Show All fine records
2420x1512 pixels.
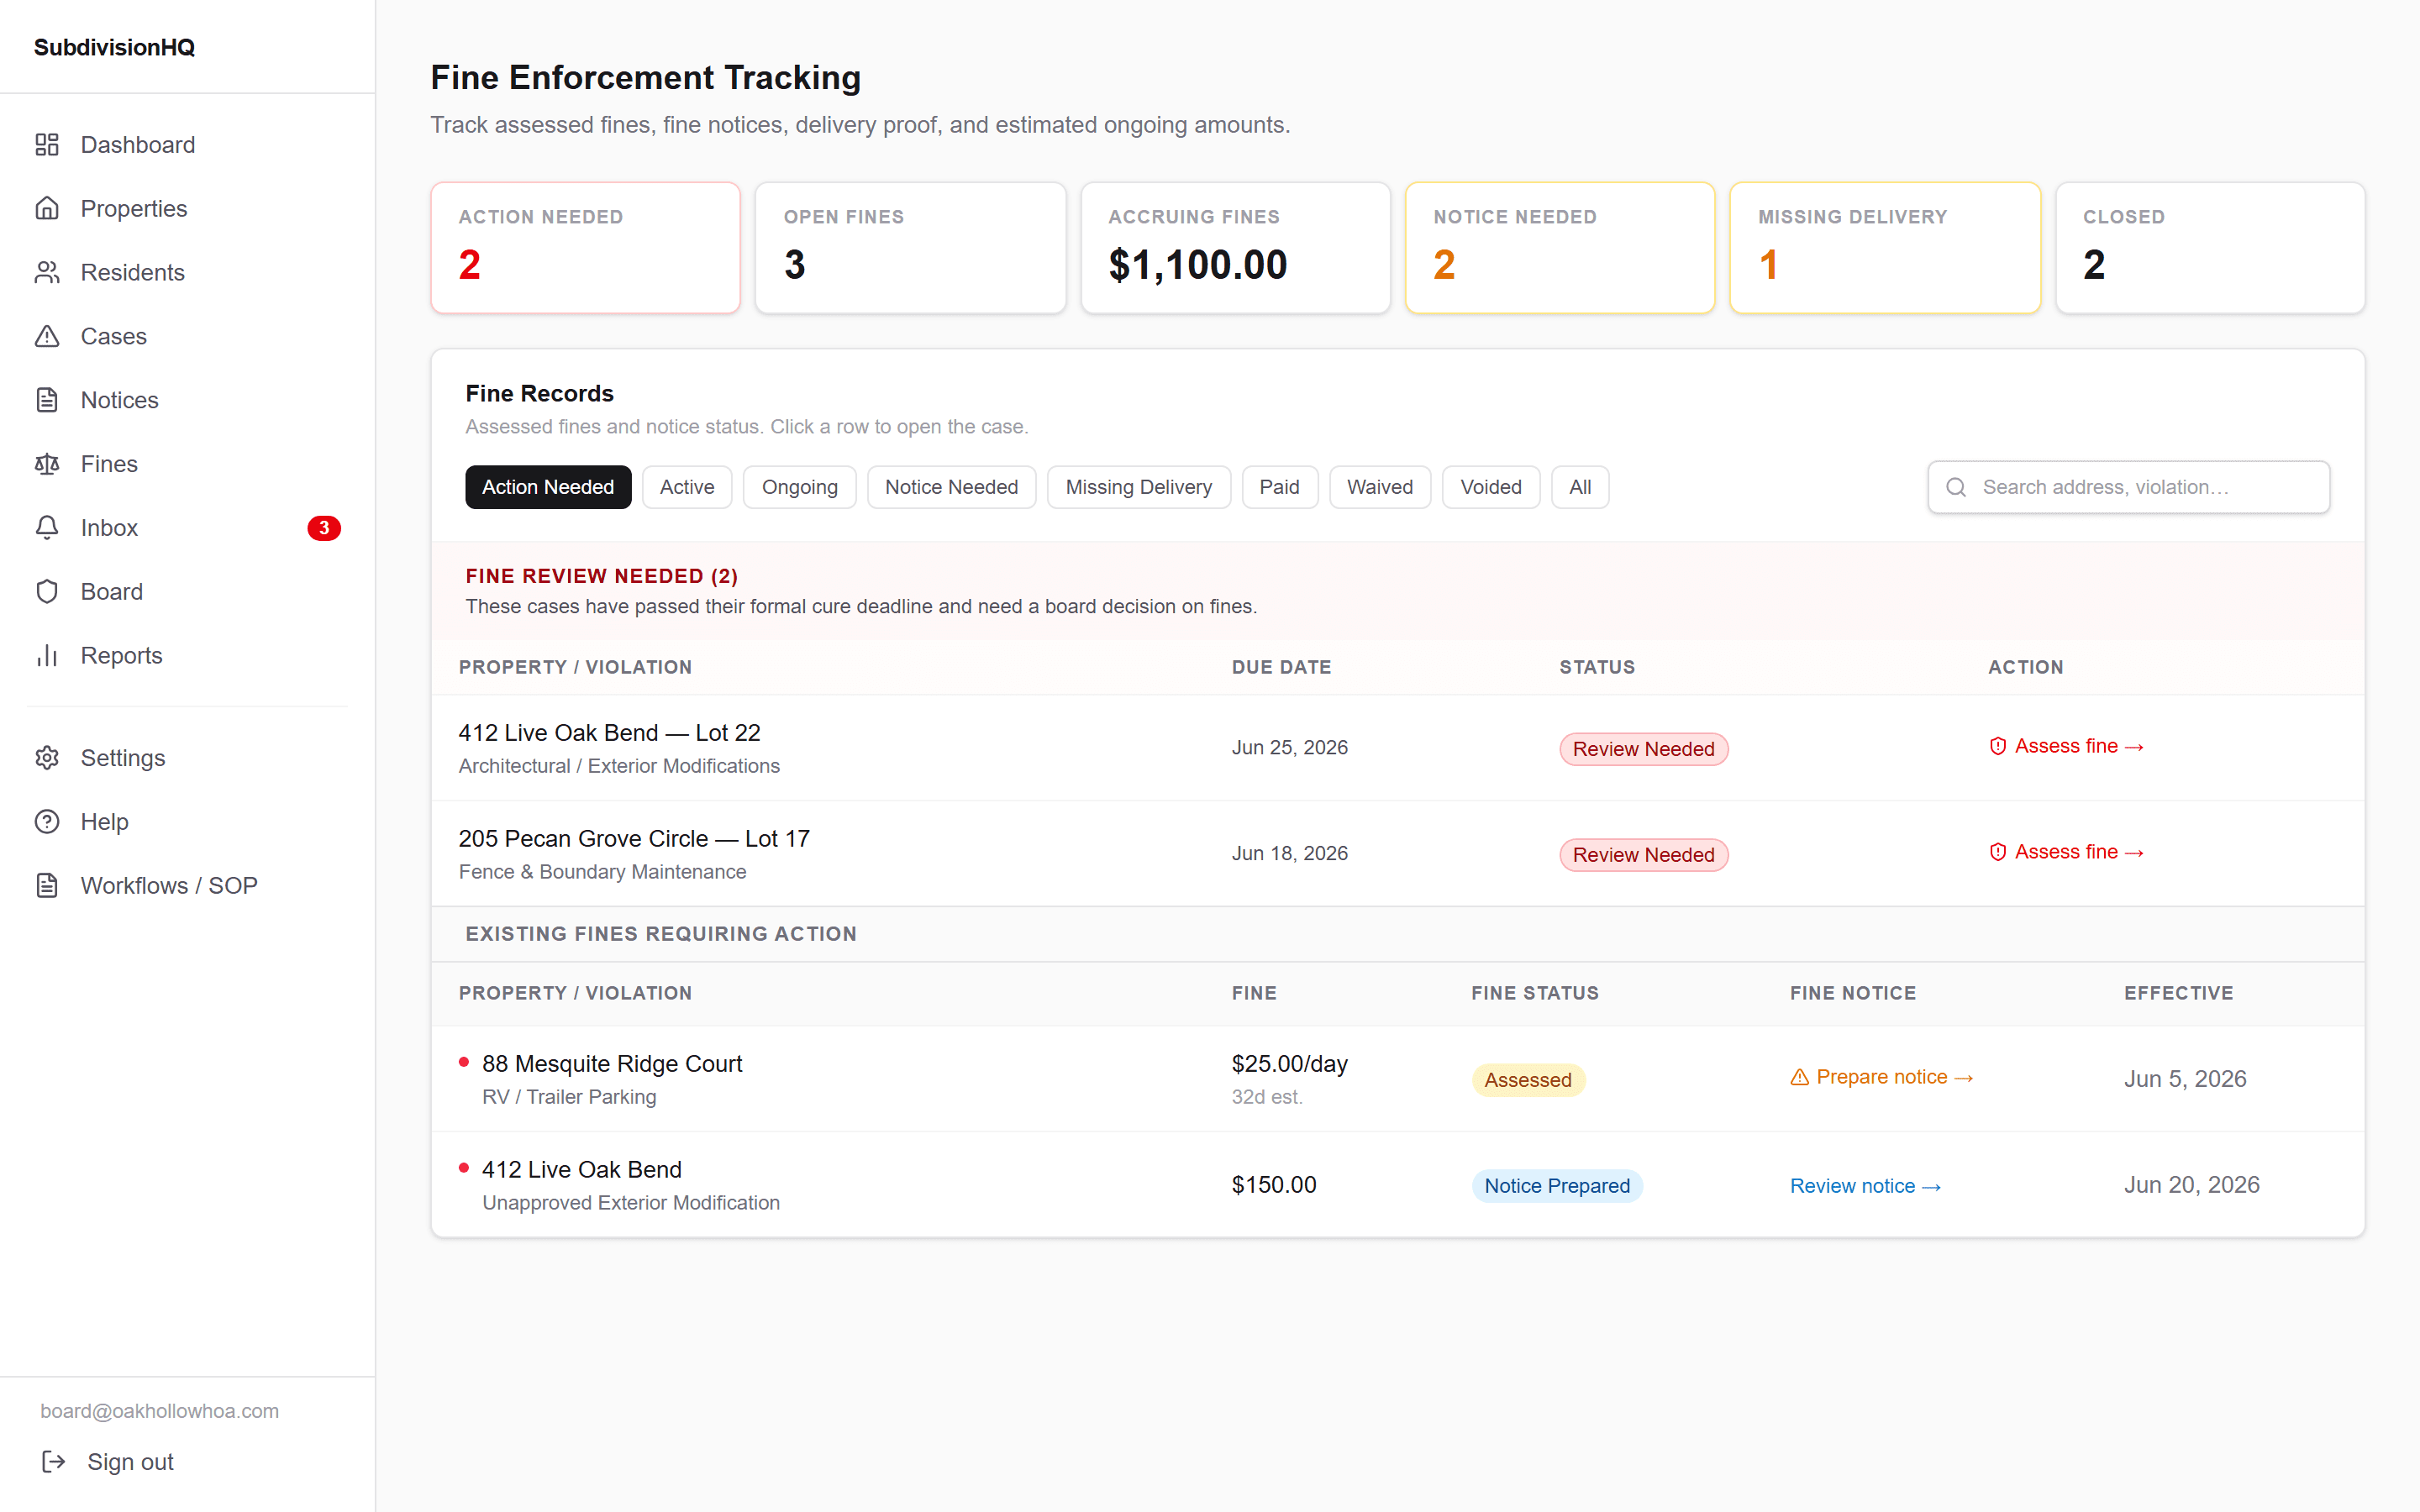pos(1580,487)
